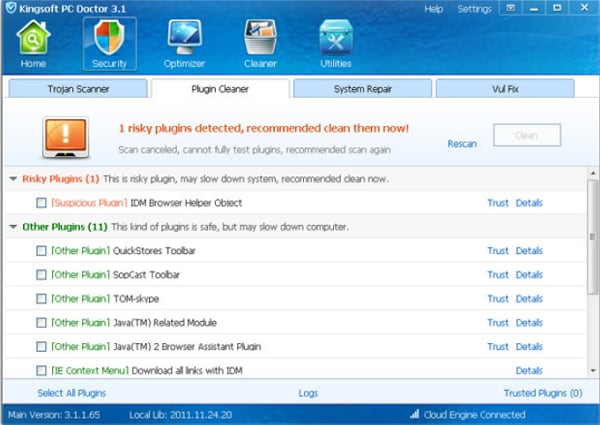Switch to the System Repair tab
Viewport: 600px width, 425px height.
click(x=362, y=89)
